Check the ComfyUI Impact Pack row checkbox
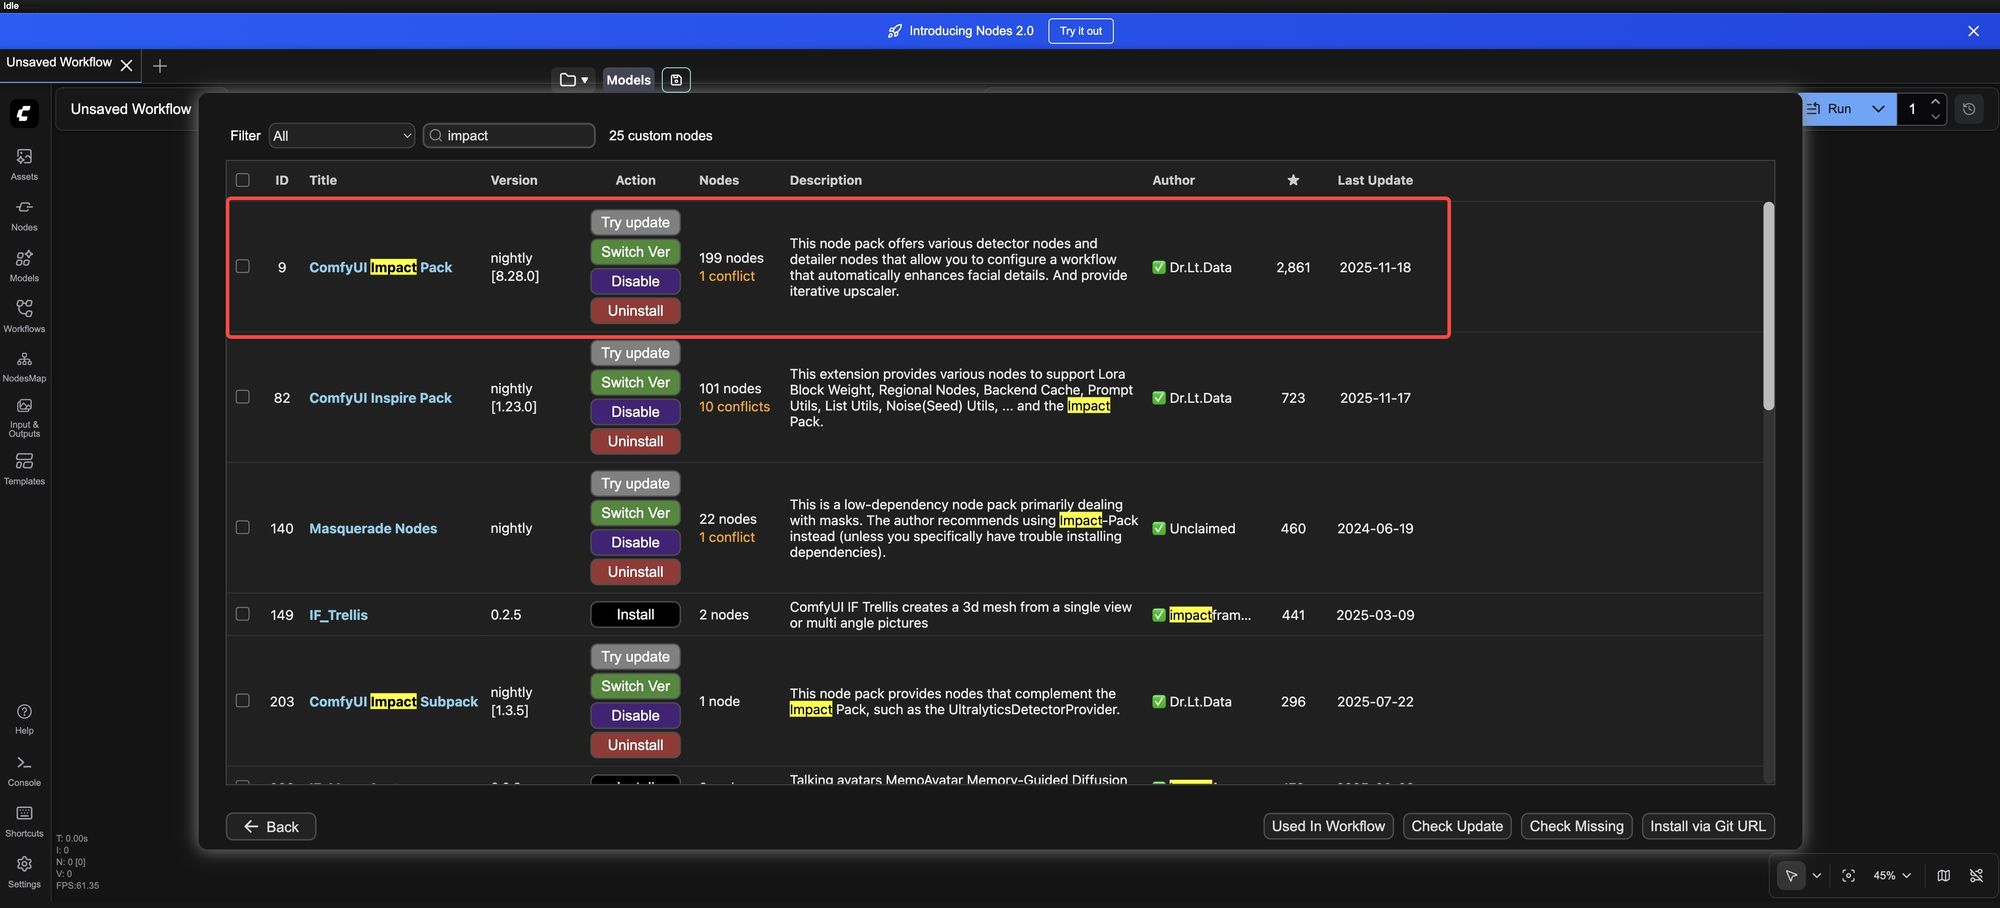Screen dimensions: 2000x908 click(x=242, y=267)
